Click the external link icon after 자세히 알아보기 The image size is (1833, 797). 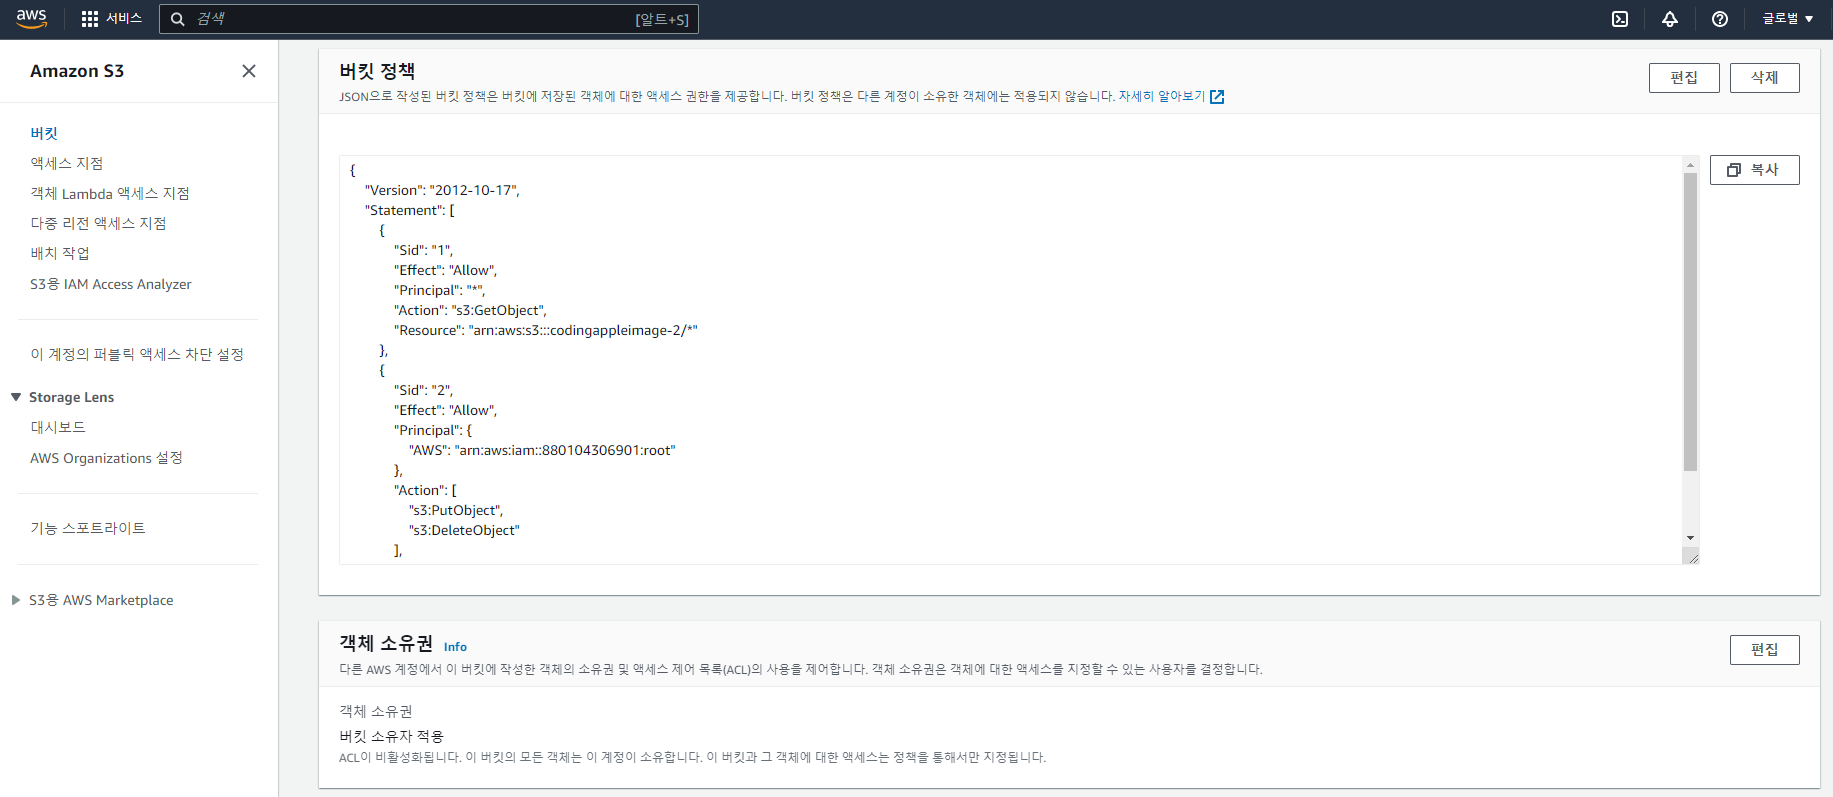coord(1217,97)
